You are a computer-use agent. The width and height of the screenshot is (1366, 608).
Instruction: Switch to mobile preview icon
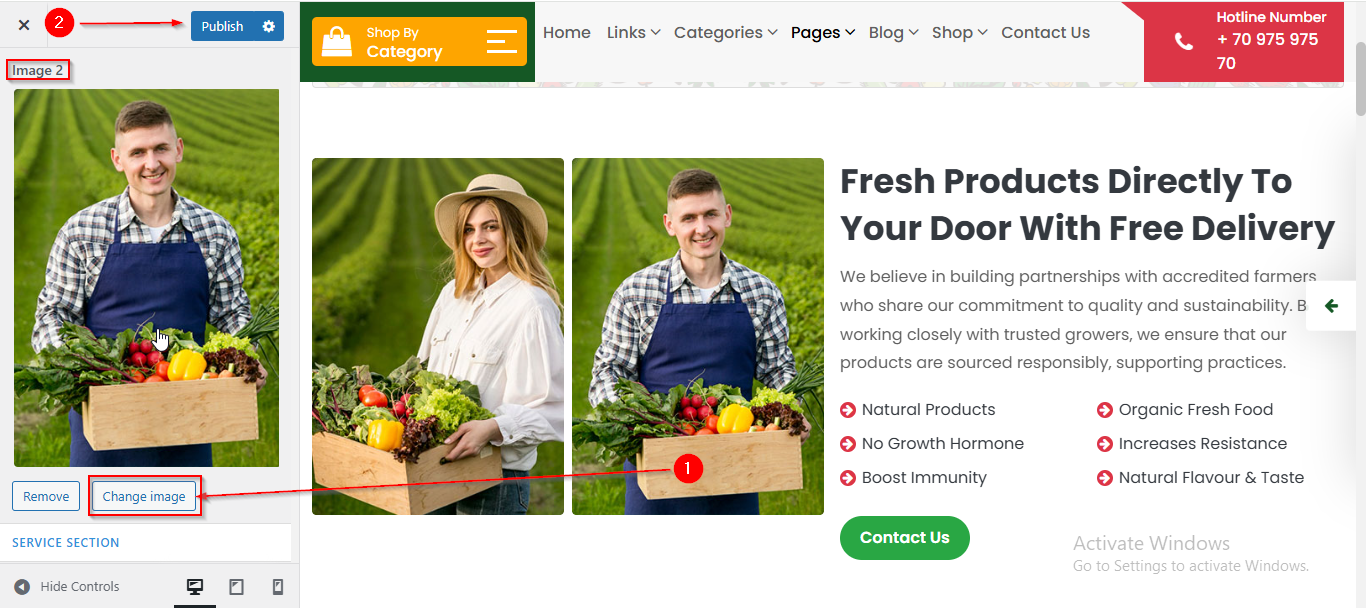click(278, 587)
